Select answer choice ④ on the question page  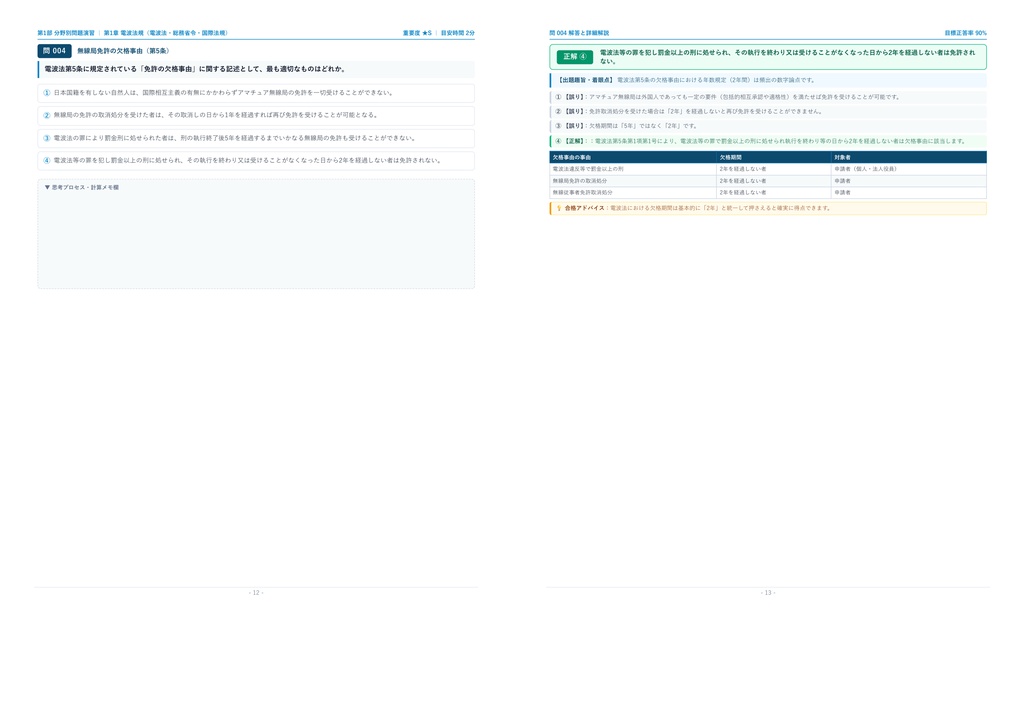tap(256, 160)
